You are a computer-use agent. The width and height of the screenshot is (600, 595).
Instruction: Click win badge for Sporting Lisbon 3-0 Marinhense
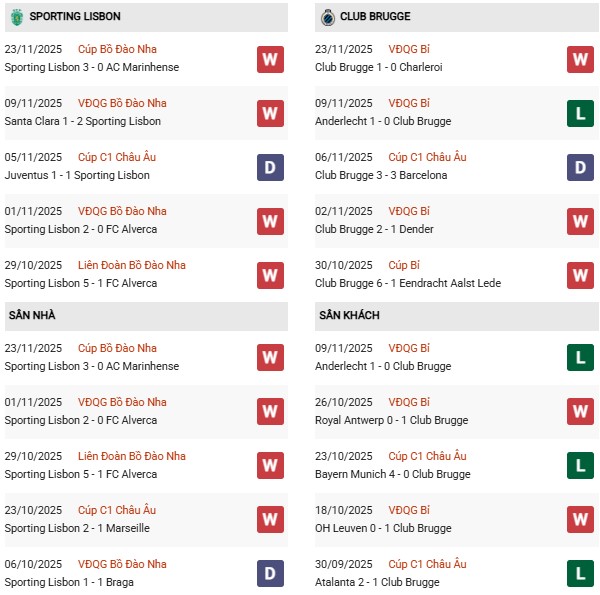click(x=270, y=59)
